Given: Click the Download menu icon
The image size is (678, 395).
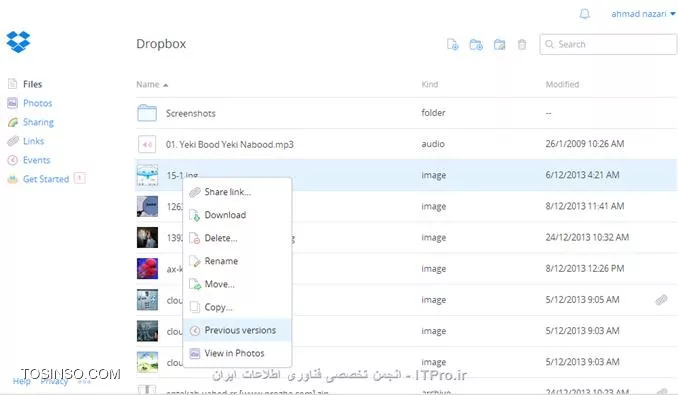Looking at the screenshot, I should pyautogui.click(x=195, y=215).
